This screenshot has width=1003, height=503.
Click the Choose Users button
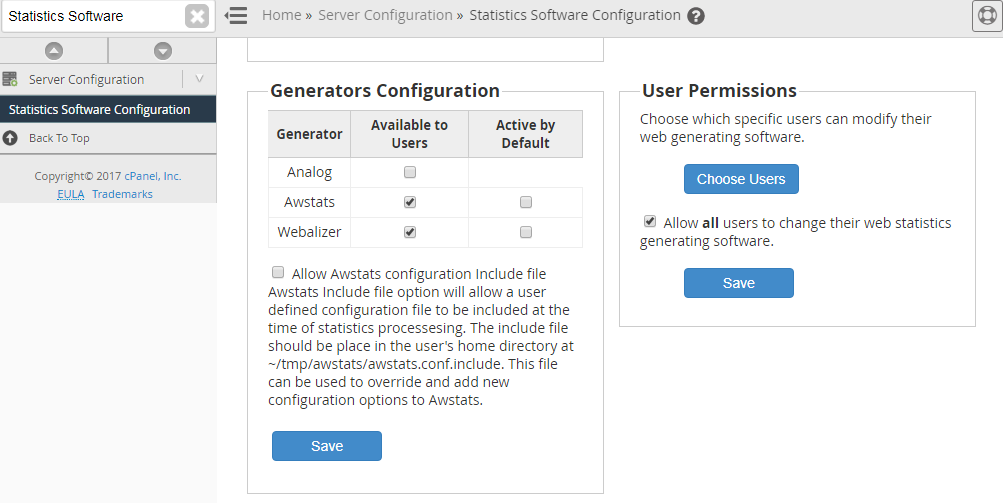tap(741, 179)
